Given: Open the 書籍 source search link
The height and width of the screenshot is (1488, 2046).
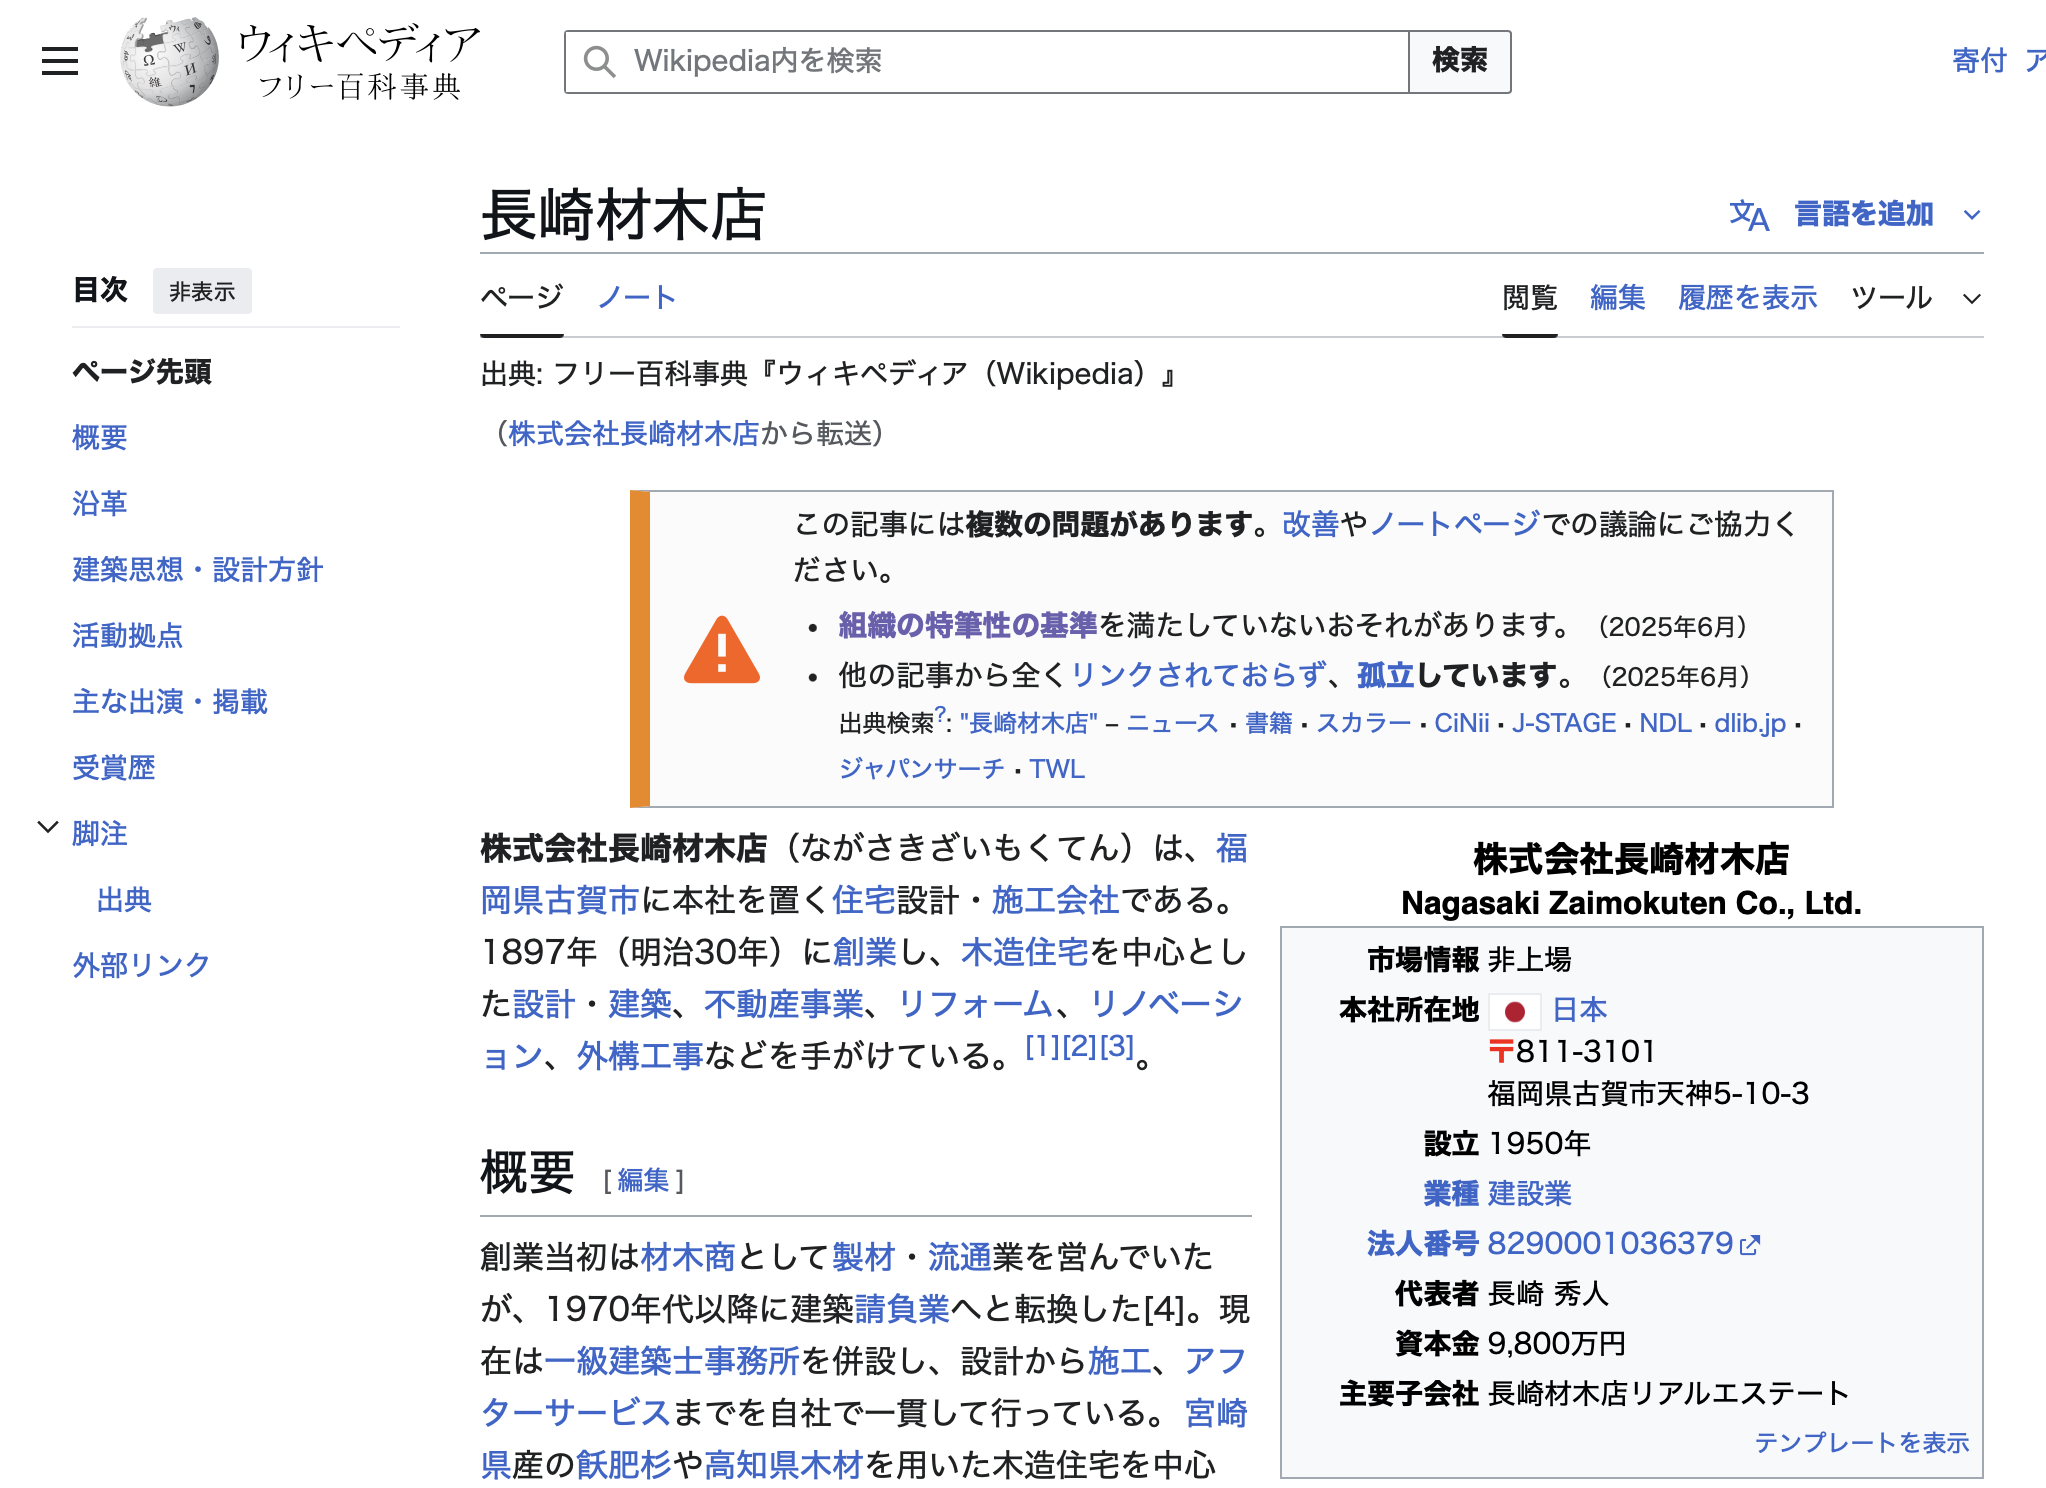Looking at the screenshot, I should [1269, 724].
